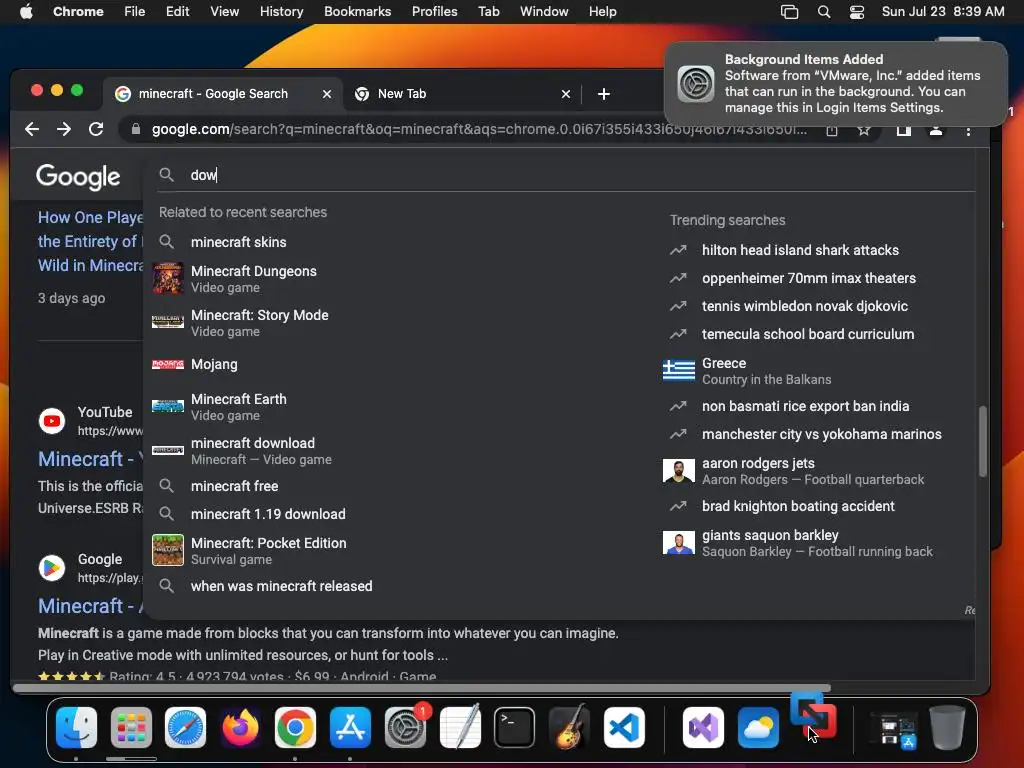Choose trending 'temecula school board curriculum'
Screen dimensions: 1024x768
(x=808, y=334)
